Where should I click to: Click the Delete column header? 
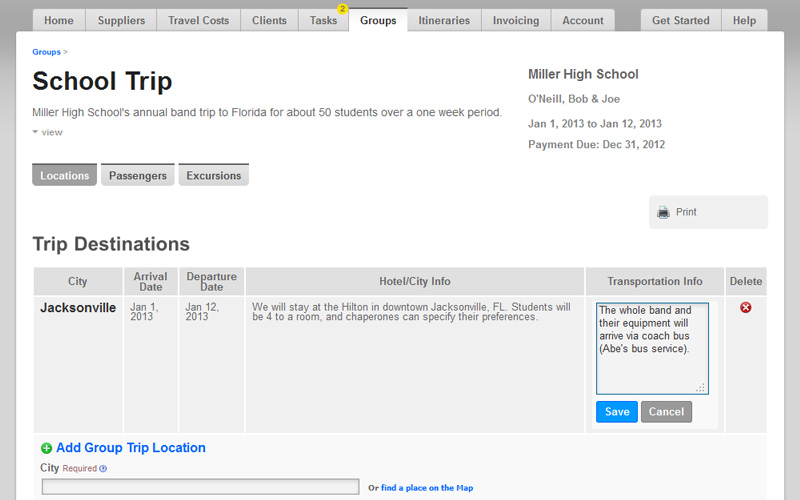746,281
